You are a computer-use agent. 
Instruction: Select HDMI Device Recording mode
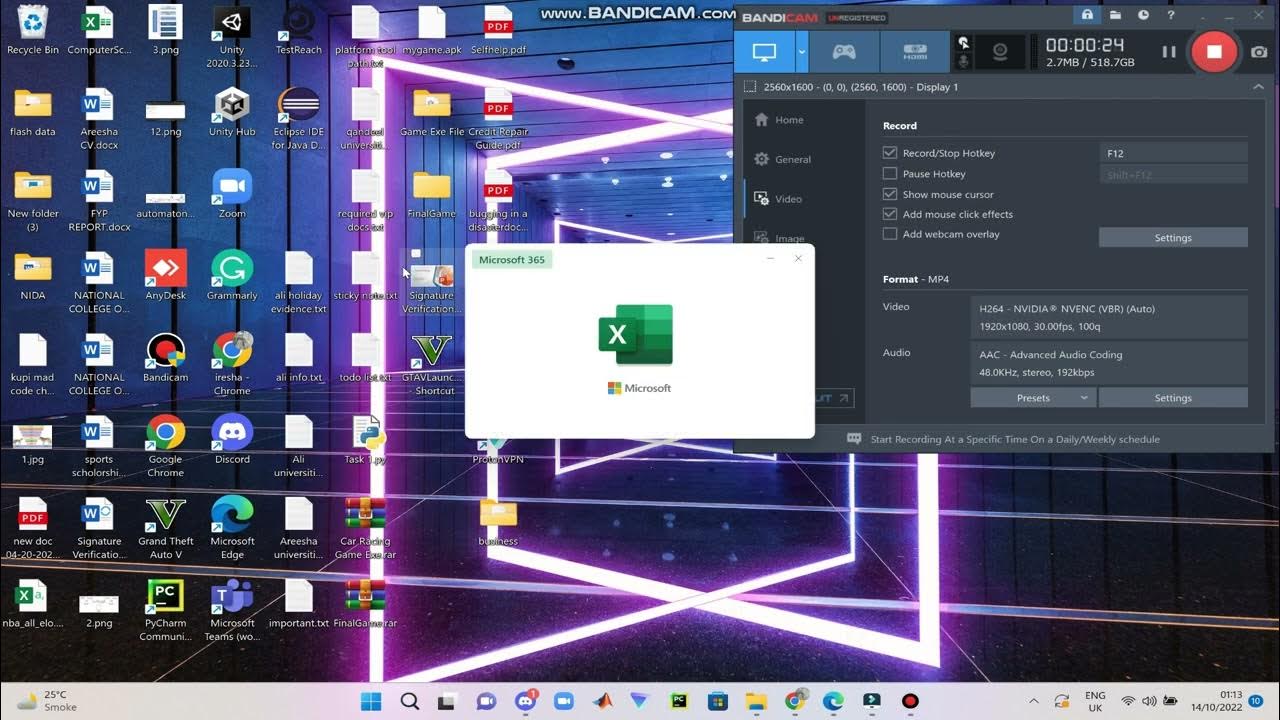point(915,52)
